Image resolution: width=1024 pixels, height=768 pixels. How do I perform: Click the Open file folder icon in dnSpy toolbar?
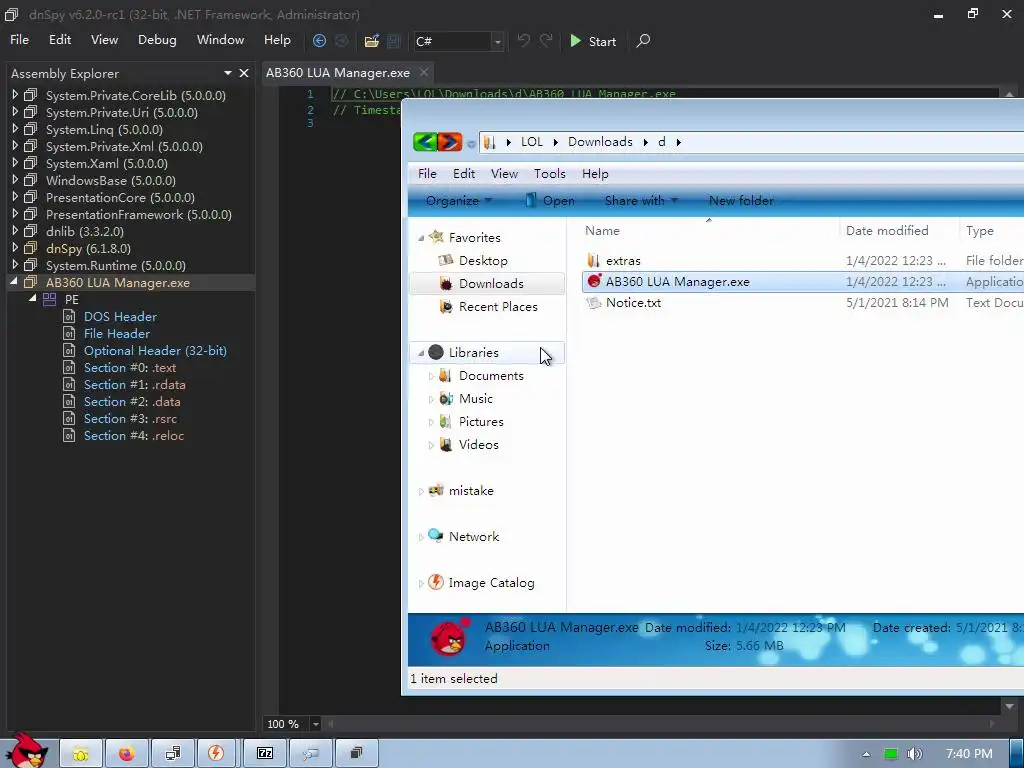[x=372, y=41]
